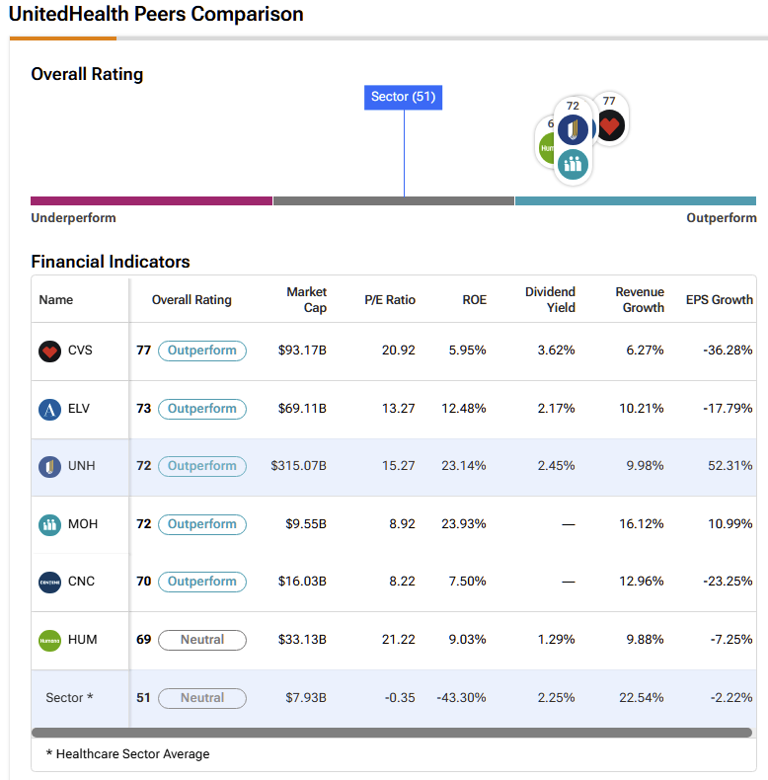Click the ROE column header
768x780 pixels.
[474, 300]
